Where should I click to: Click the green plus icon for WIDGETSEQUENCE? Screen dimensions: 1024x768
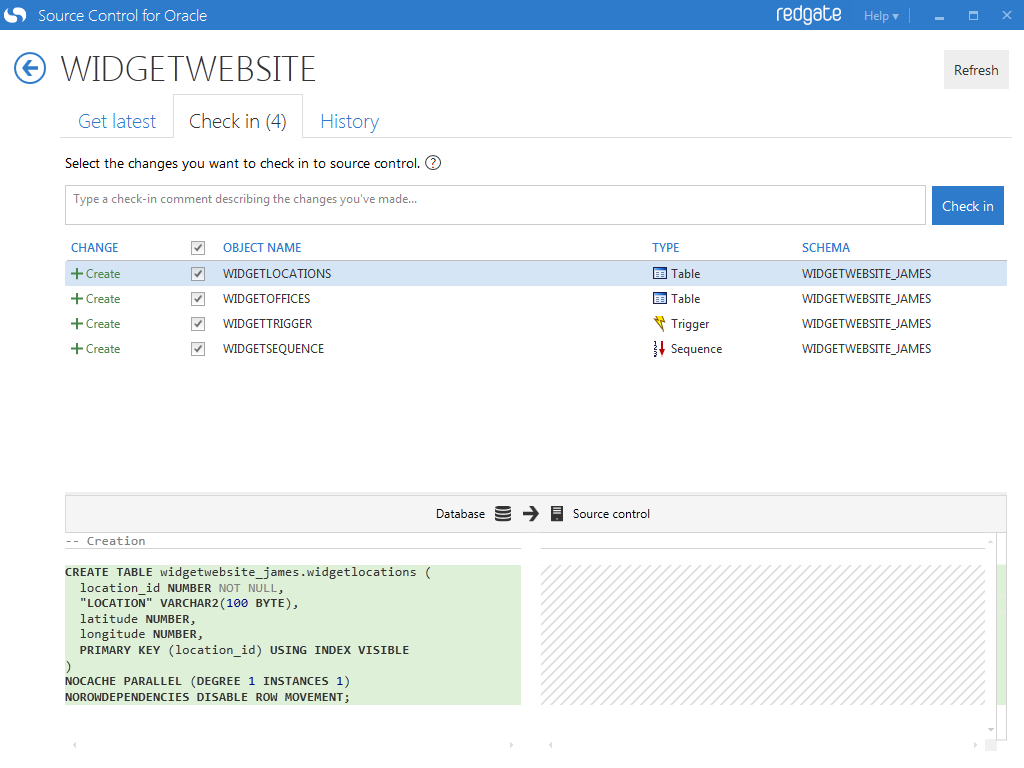point(76,349)
